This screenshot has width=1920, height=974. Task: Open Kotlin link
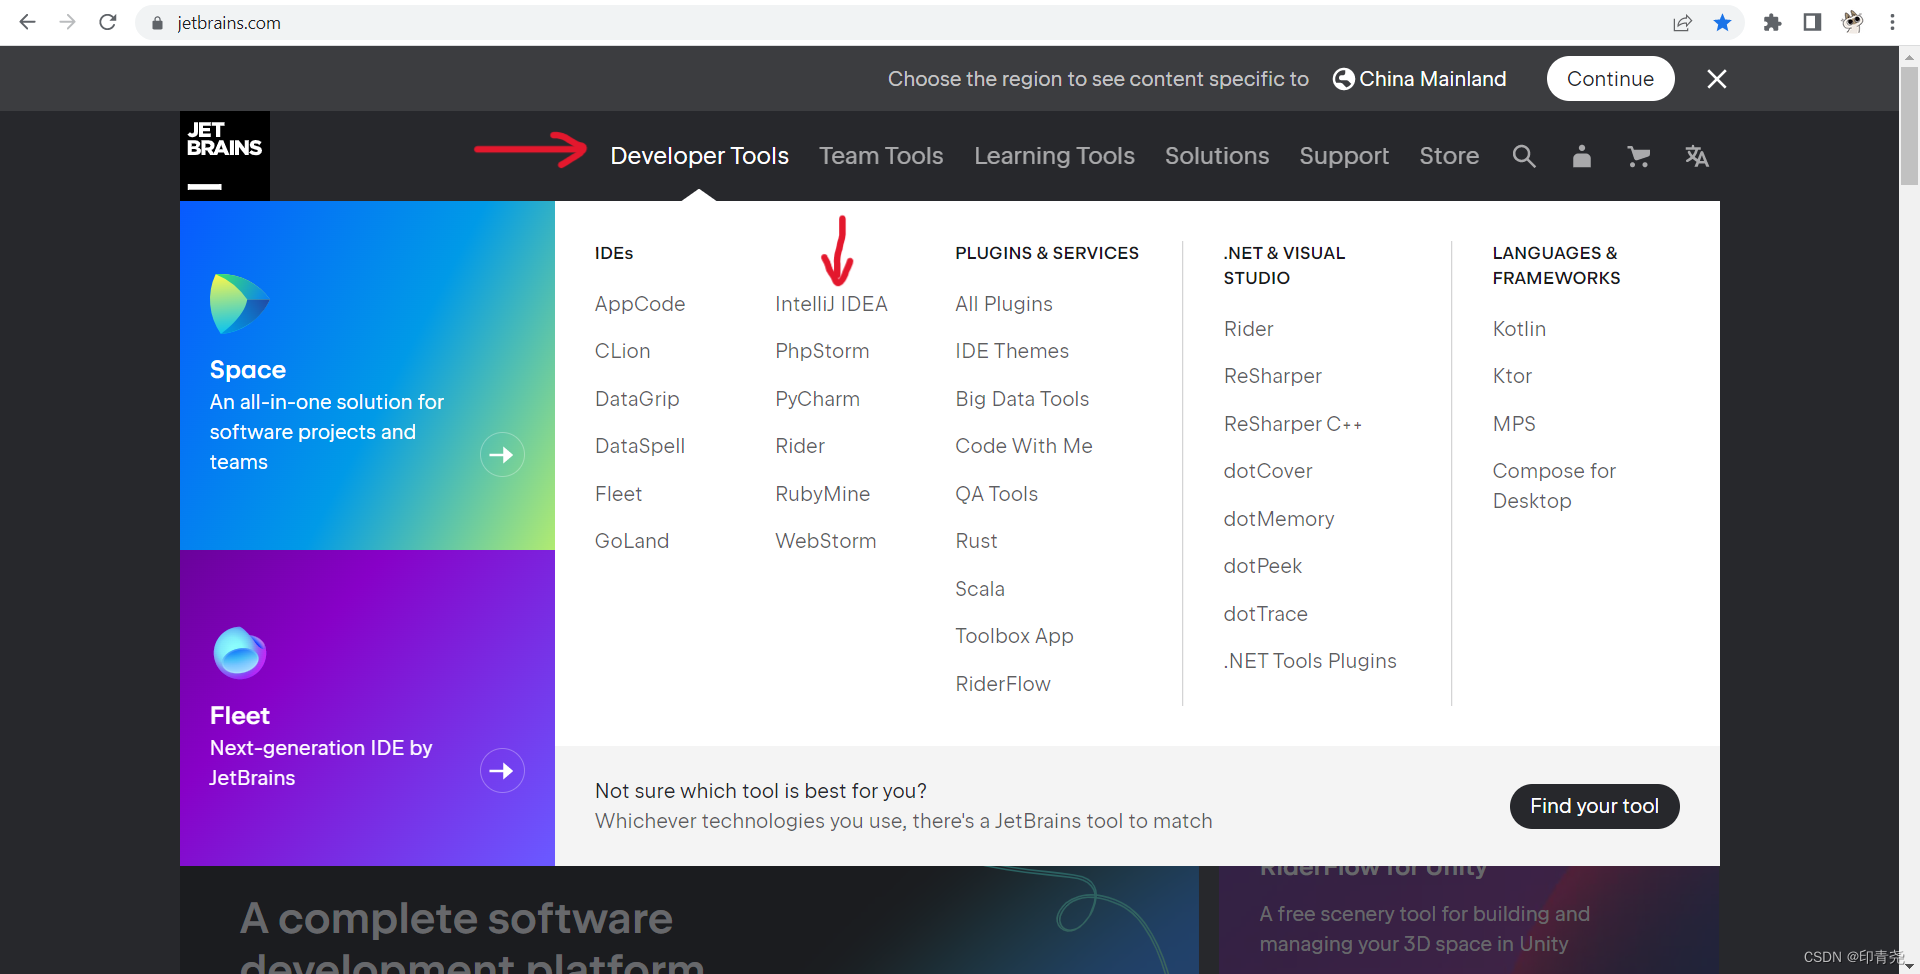tap(1519, 329)
